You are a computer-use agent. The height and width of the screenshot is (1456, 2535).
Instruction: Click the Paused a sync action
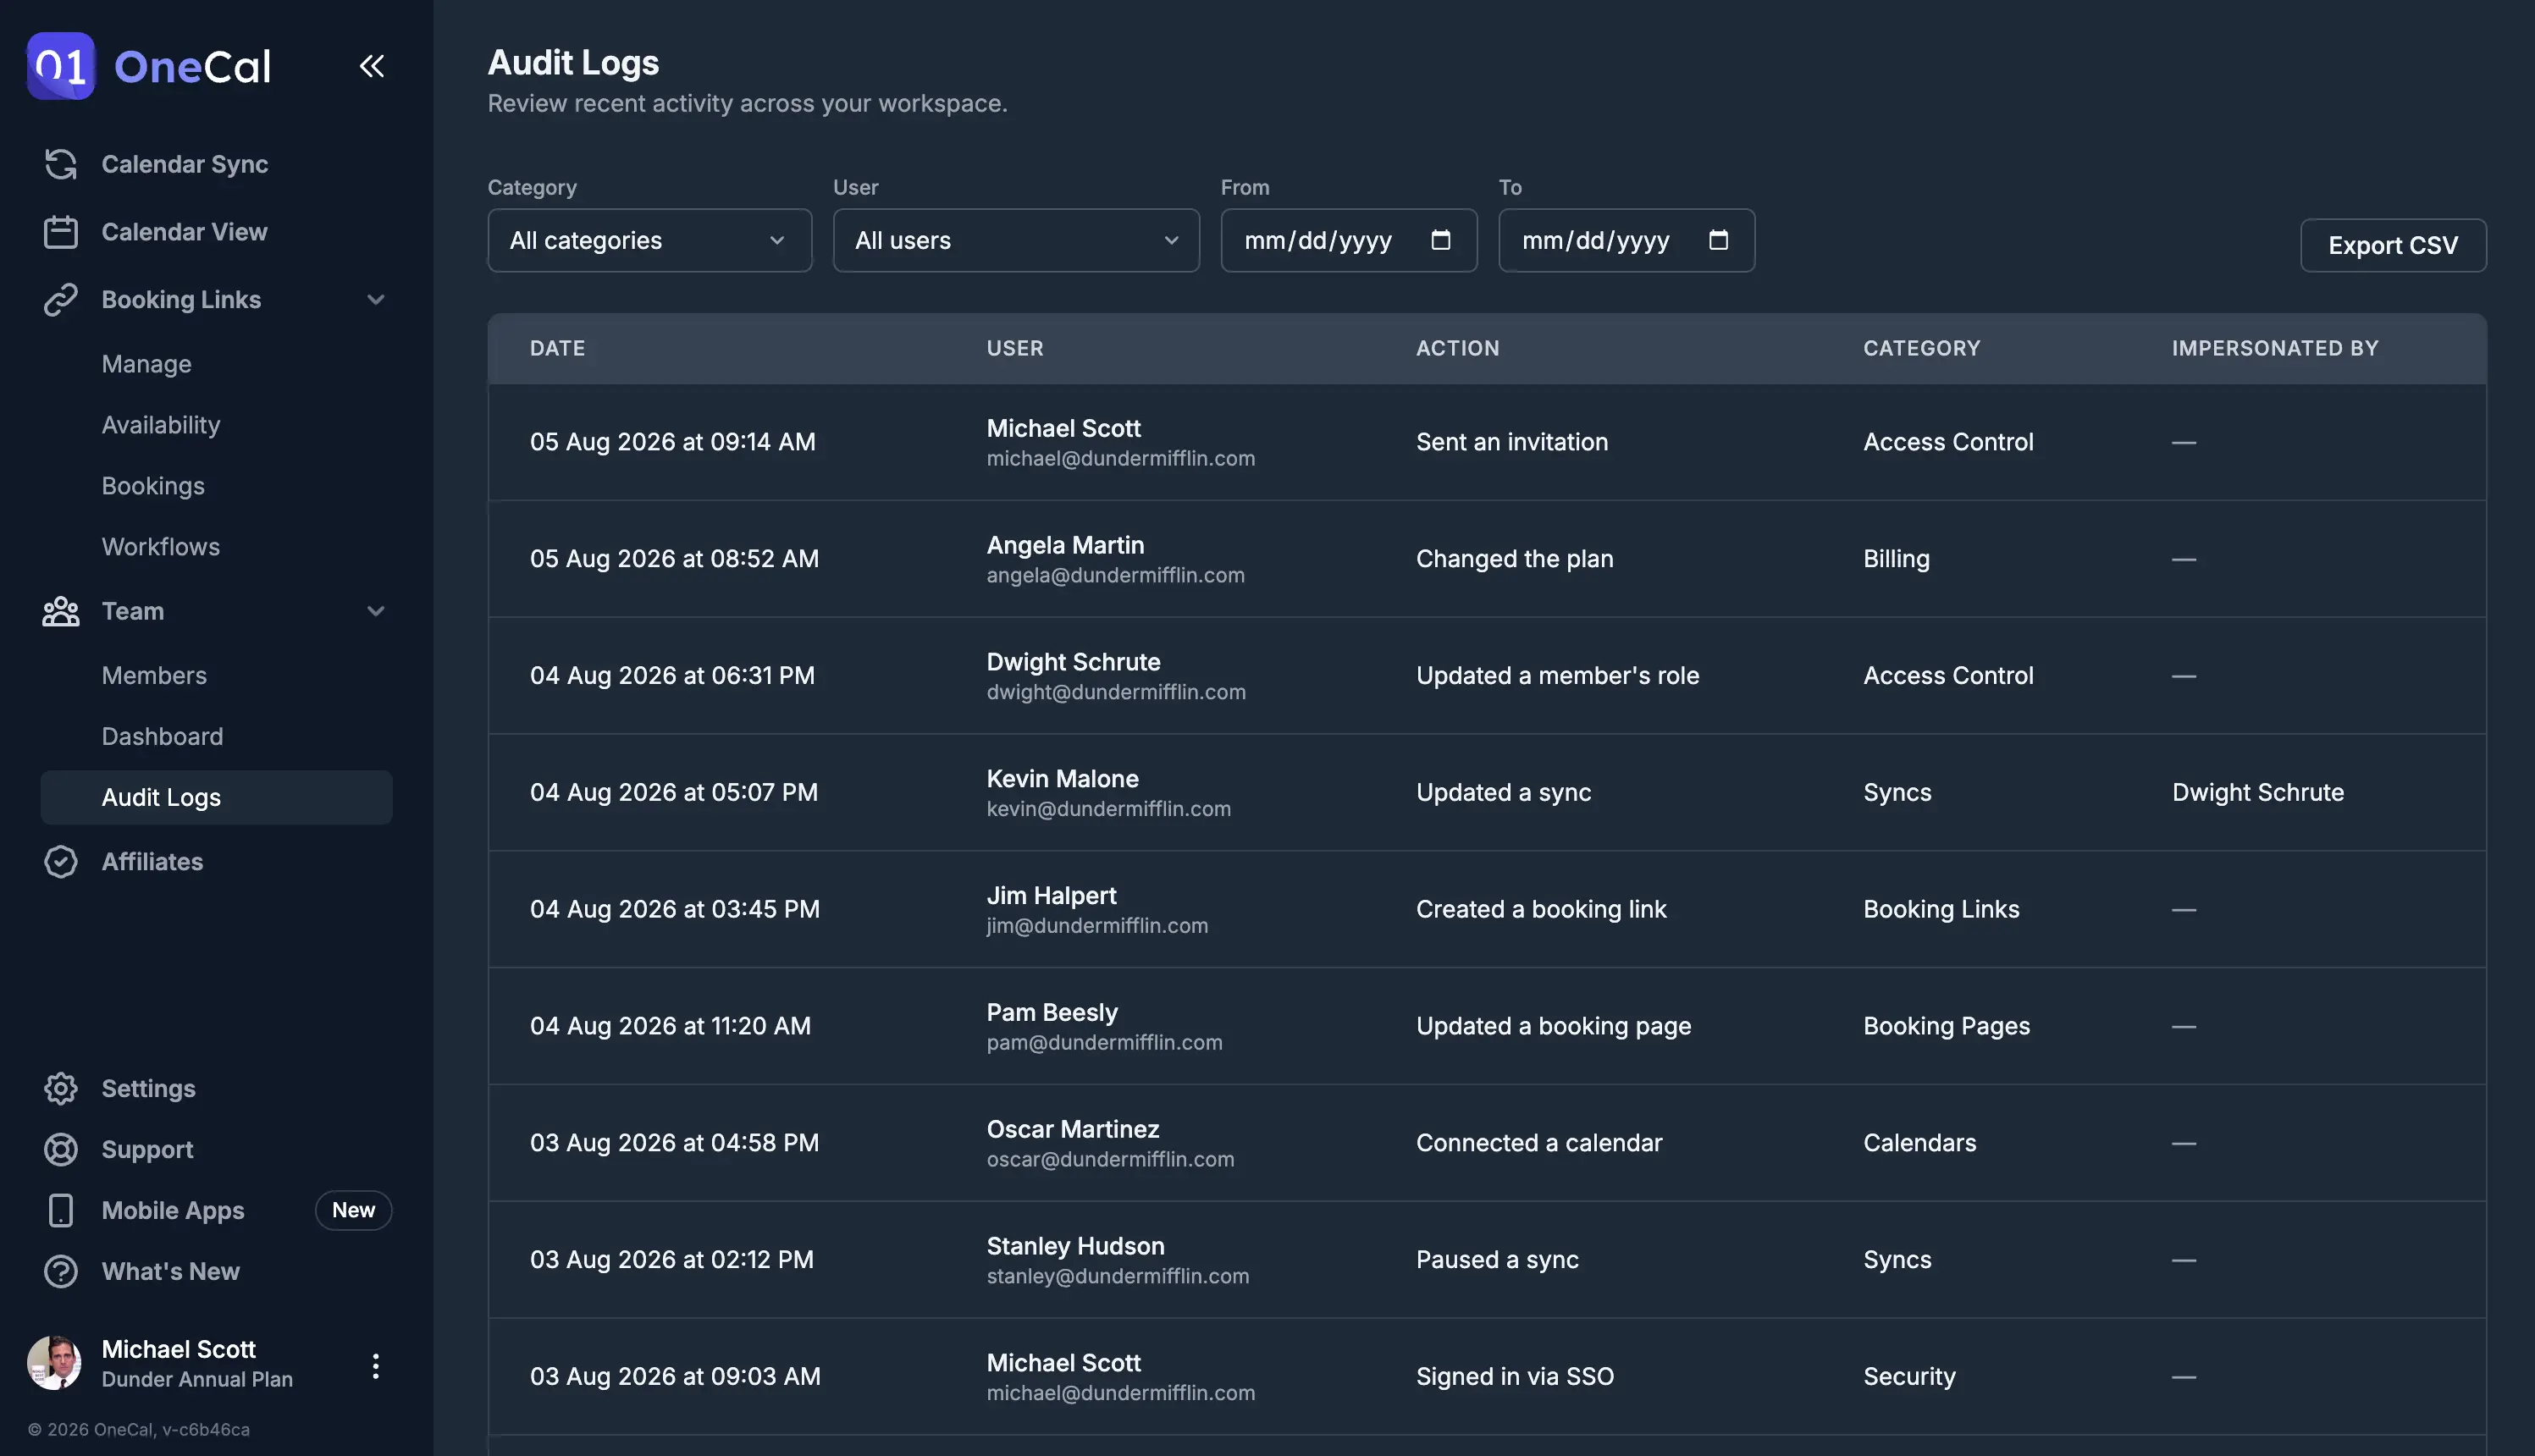[x=1497, y=1261]
